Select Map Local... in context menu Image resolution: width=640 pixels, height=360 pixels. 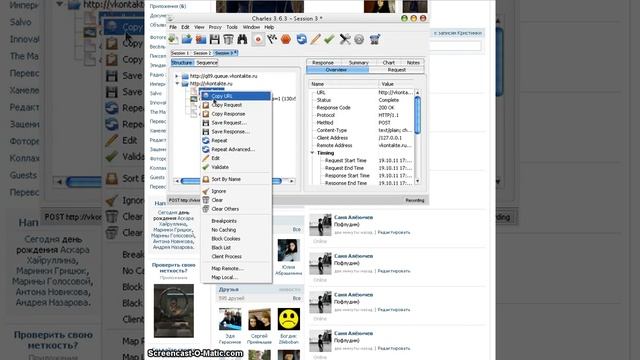[236, 278]
